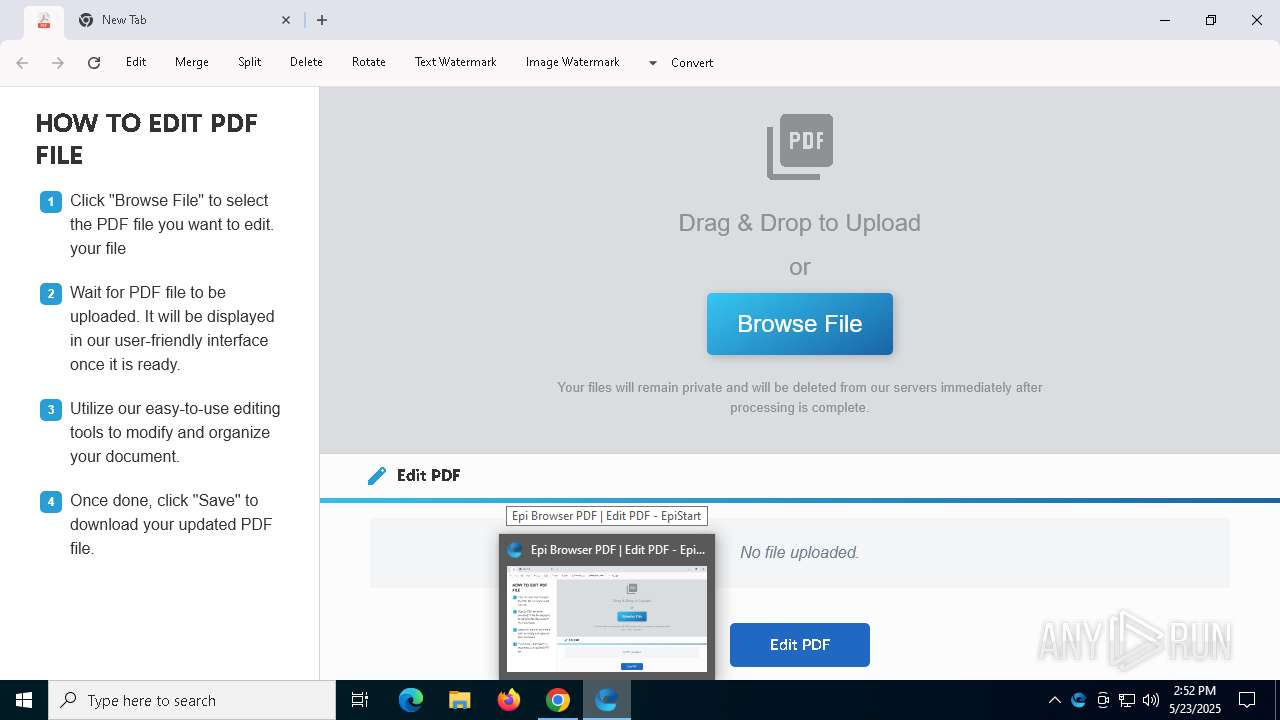This screenshot has height=720, width=1280.
Task: Click the Edit PDF section heading
Action: coord(428,476)
